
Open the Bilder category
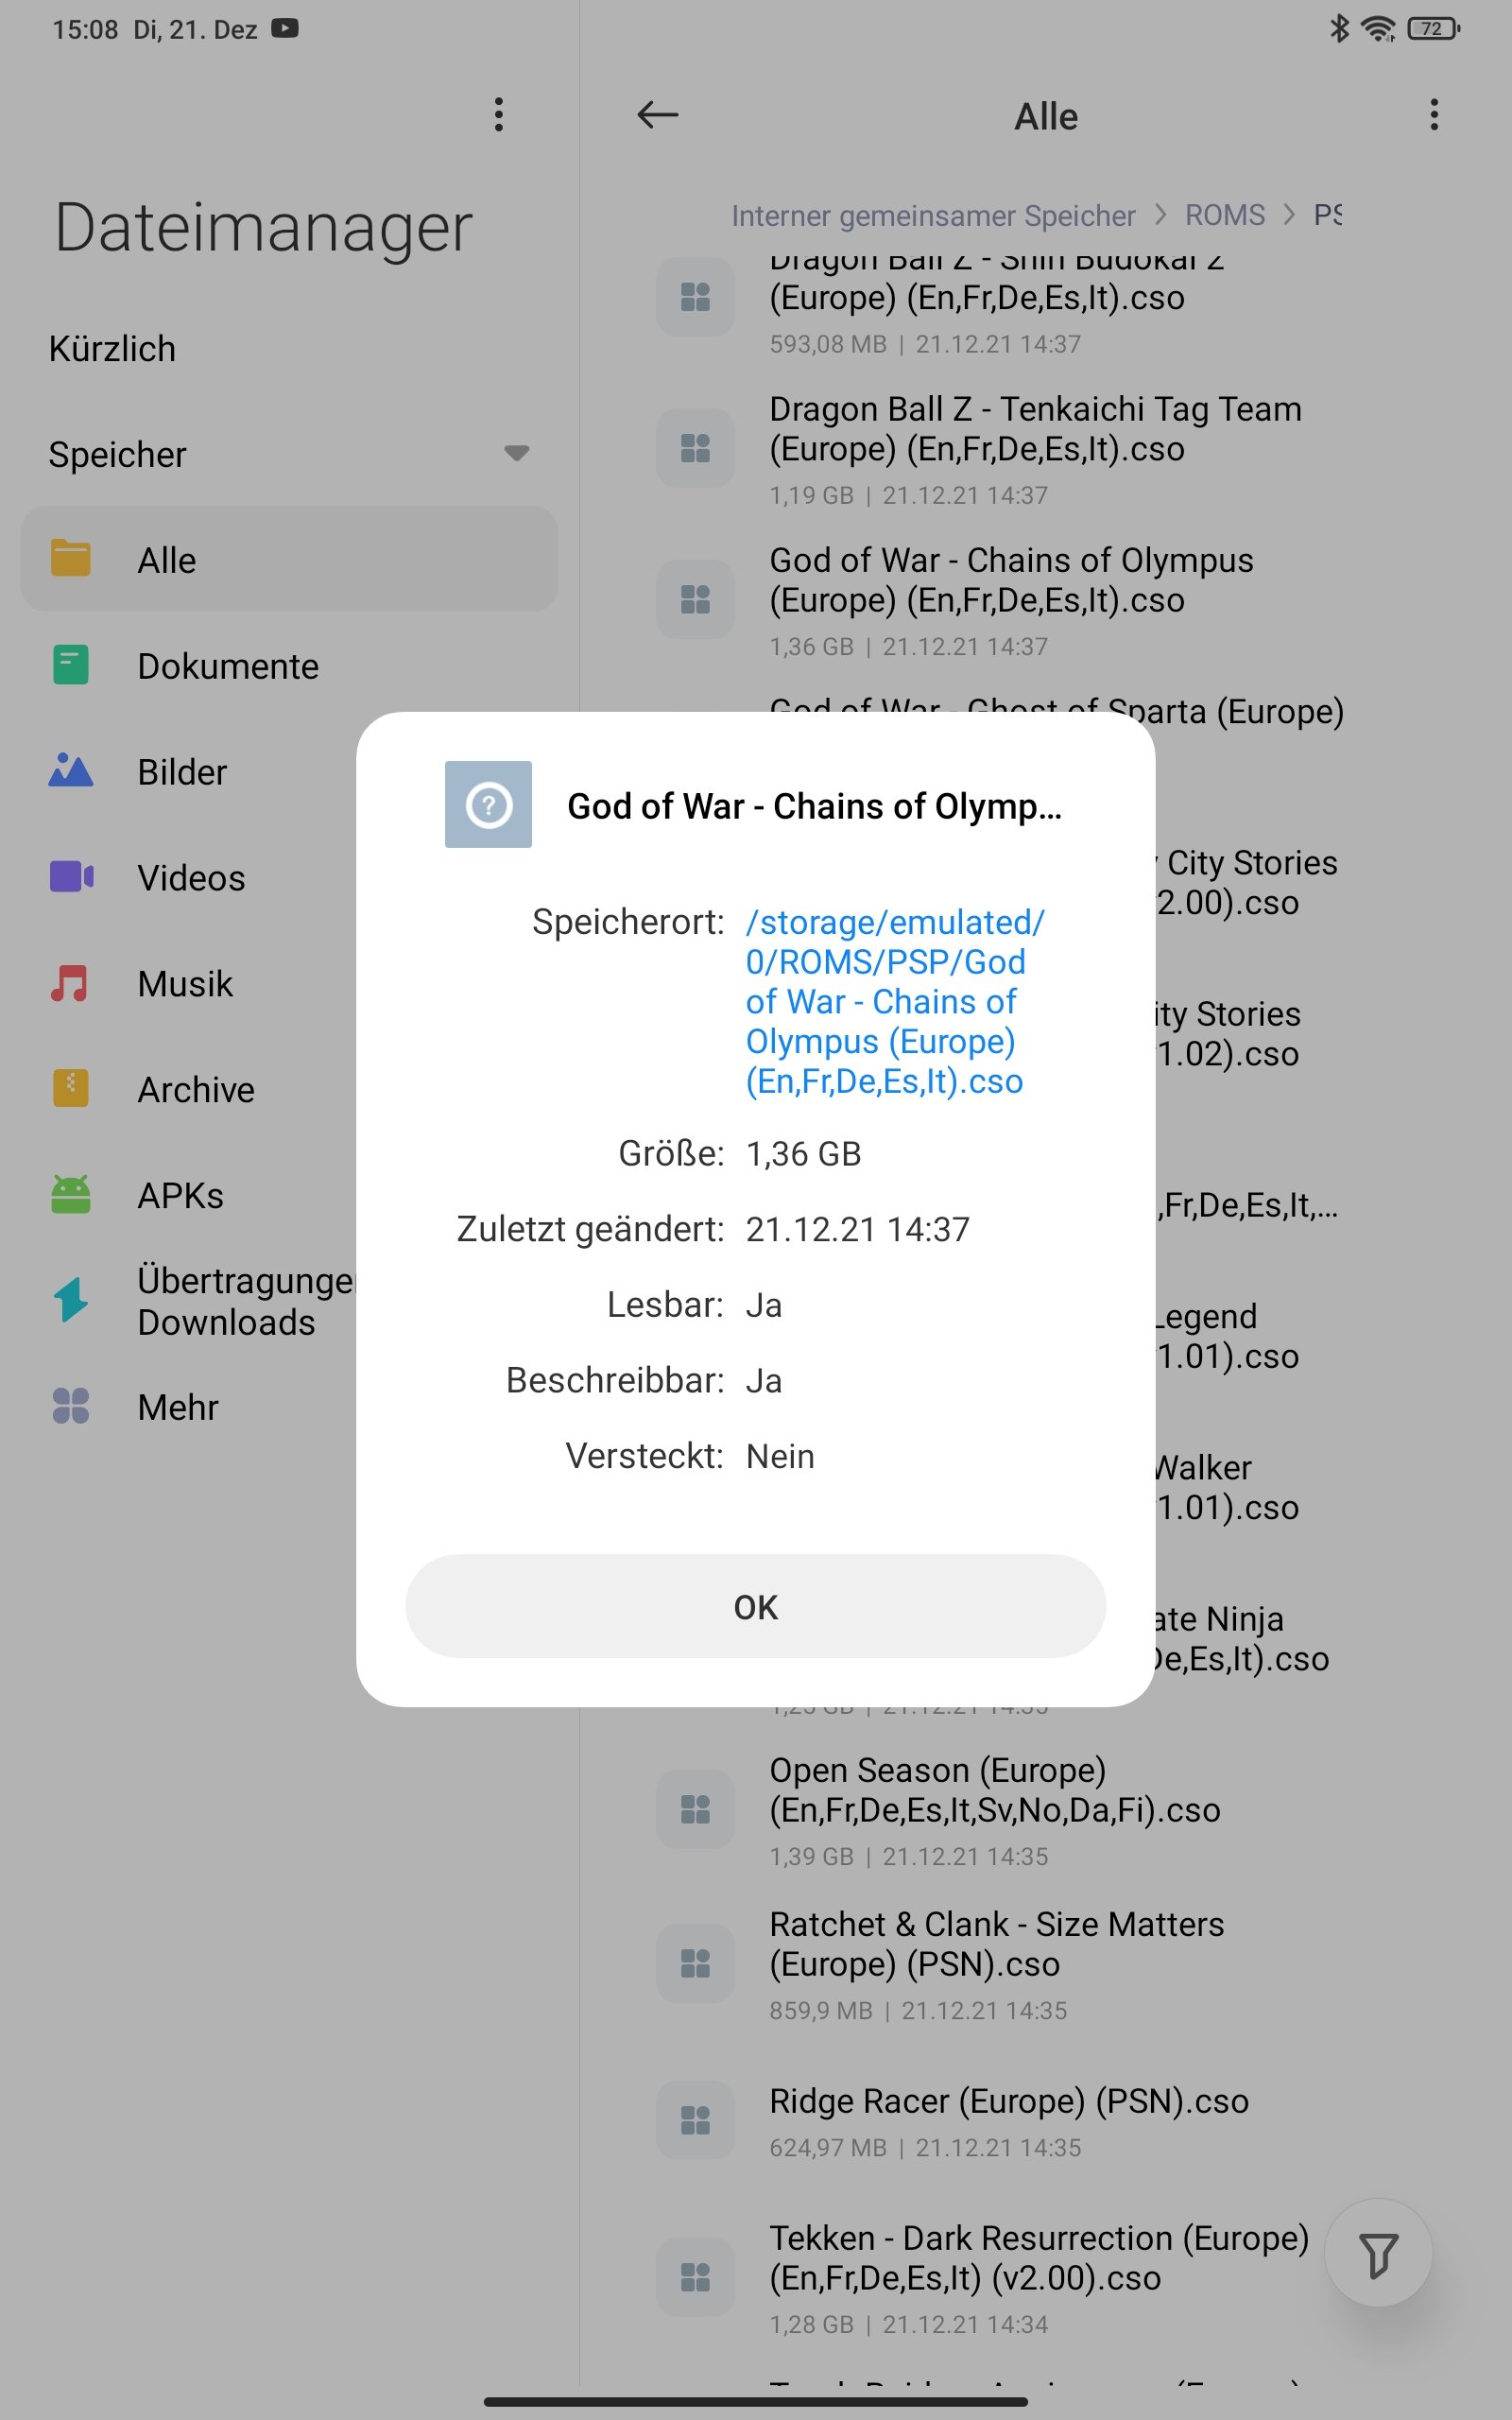point(200,771)
